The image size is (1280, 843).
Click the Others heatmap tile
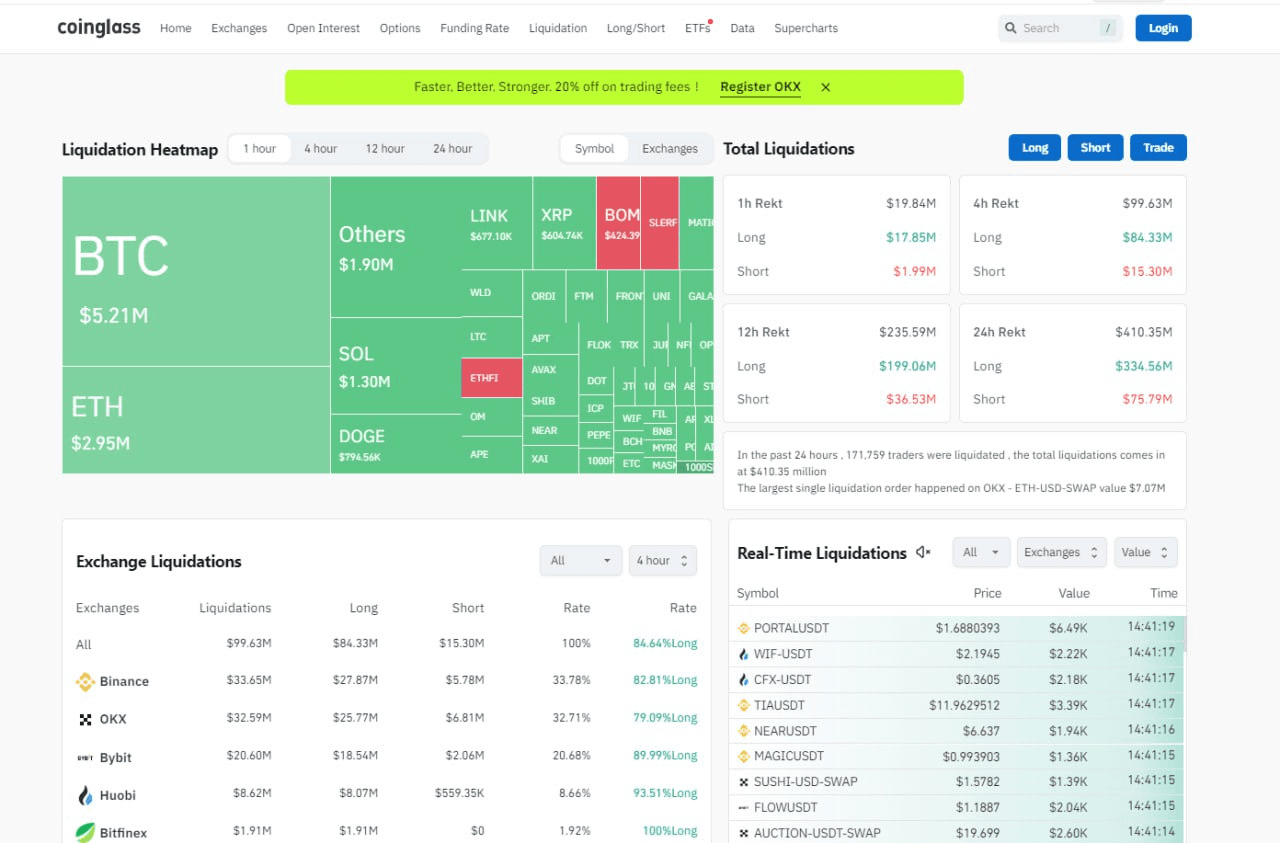pyautogui.click(x=395, y=247)
